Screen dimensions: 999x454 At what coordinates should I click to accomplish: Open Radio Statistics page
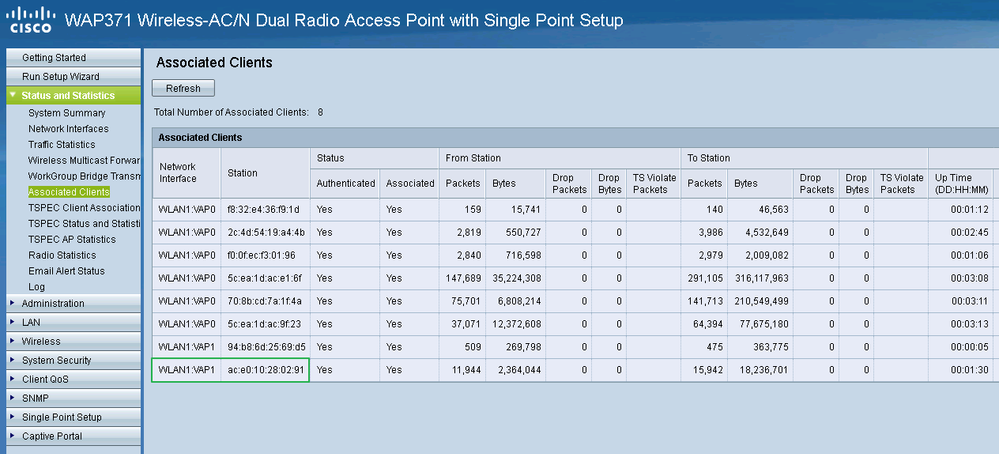(62, 255)
